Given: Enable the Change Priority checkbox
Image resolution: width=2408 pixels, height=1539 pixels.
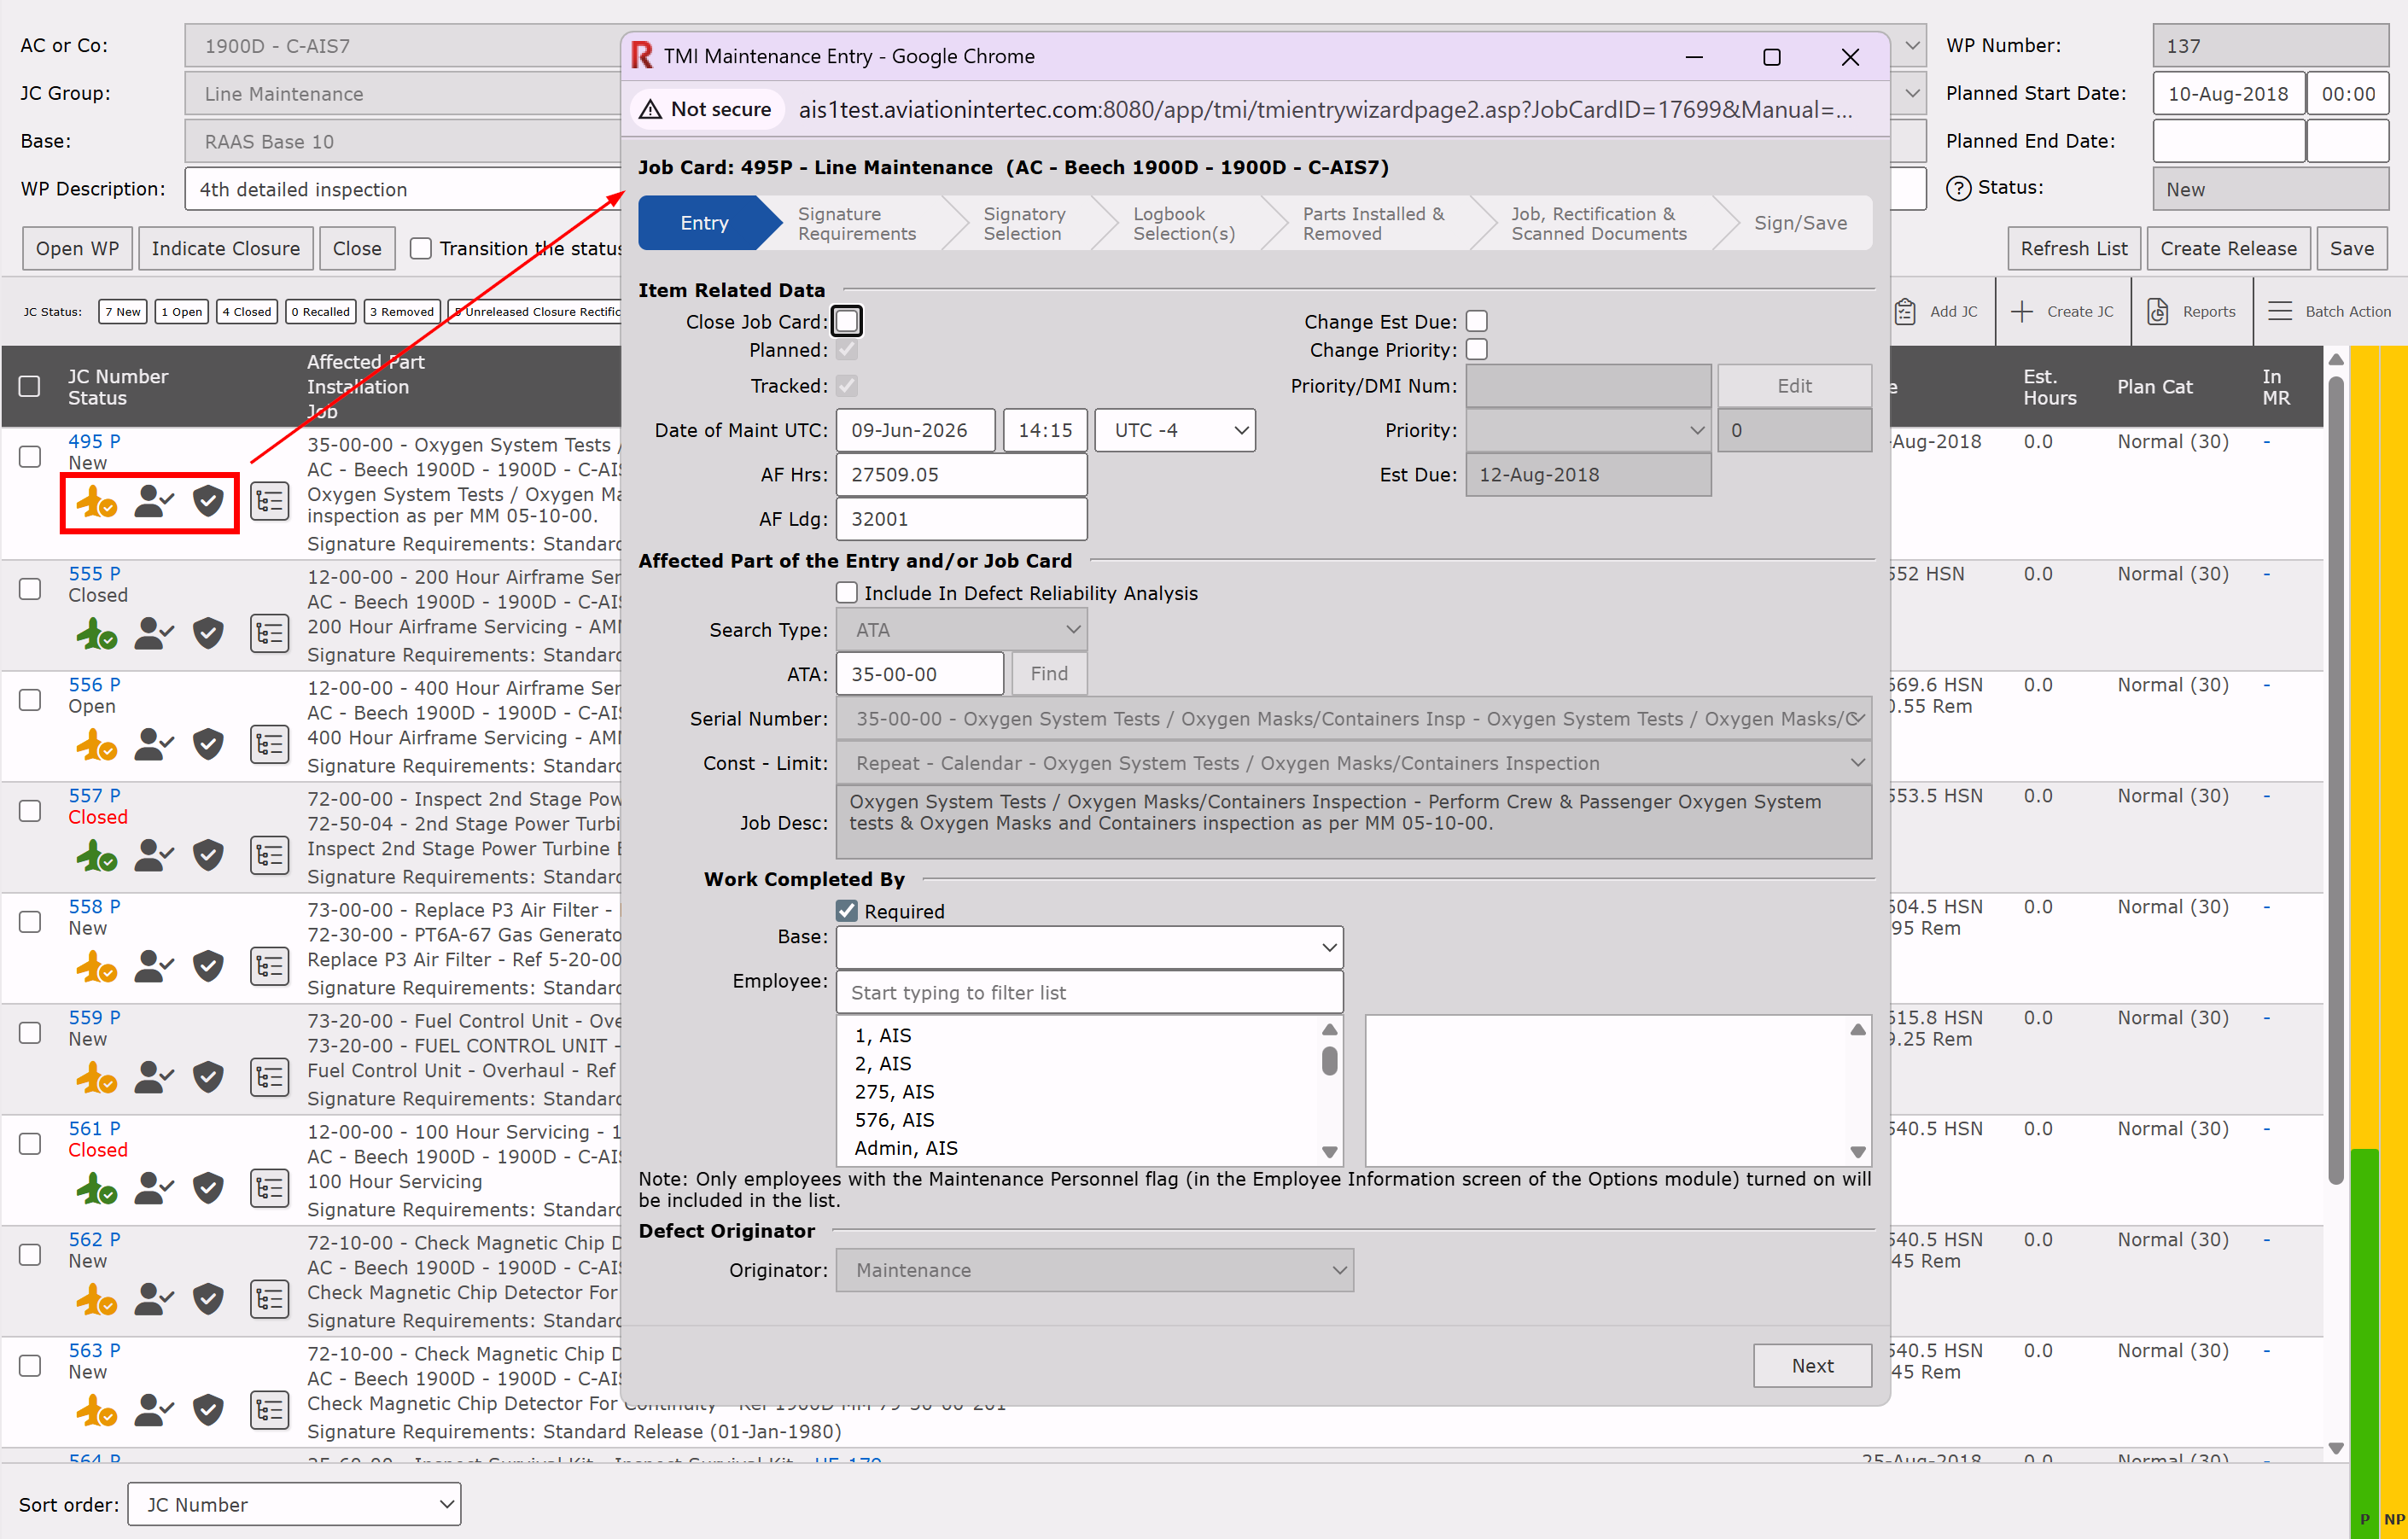Looking at the screenshot, I should click(x=1476, y=350).
